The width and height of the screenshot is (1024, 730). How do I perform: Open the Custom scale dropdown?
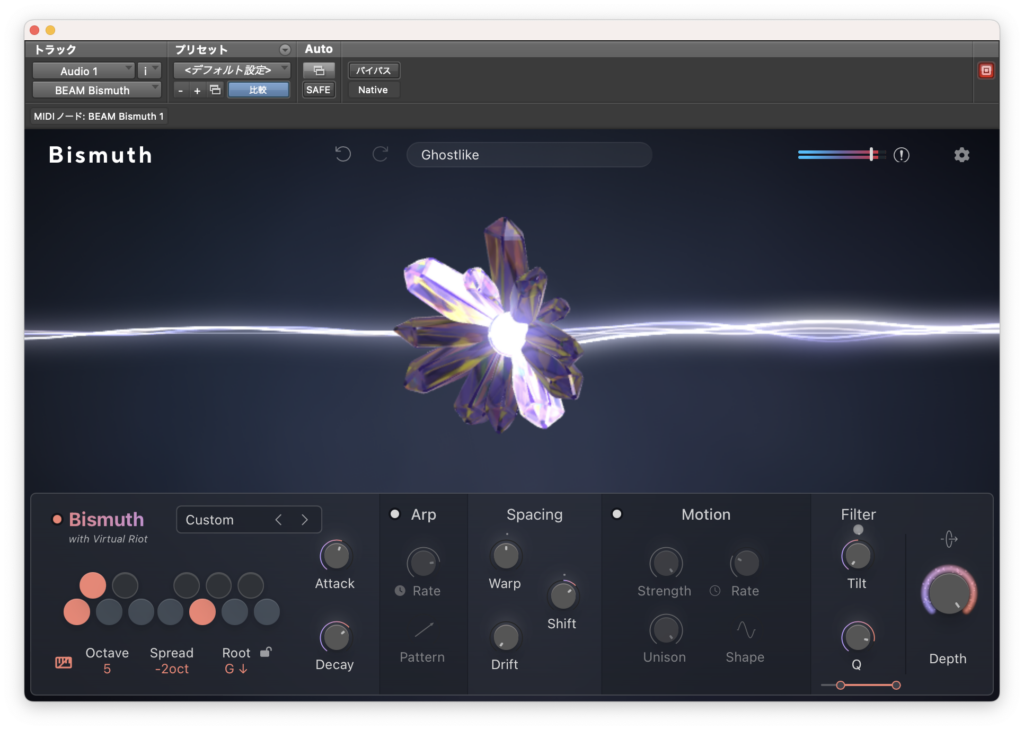(x=225, y=520)
